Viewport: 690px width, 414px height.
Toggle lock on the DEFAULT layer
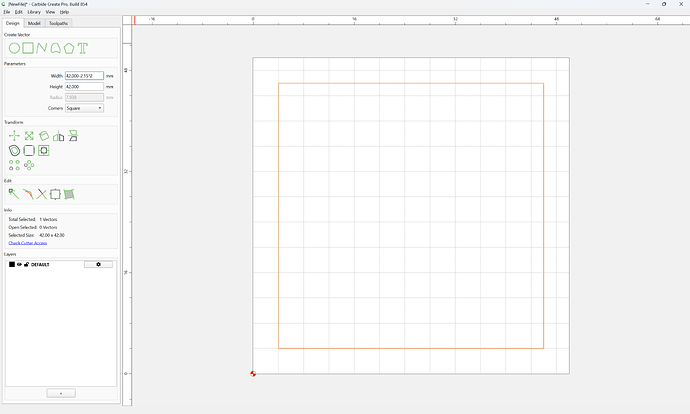[x=26, y=264]
